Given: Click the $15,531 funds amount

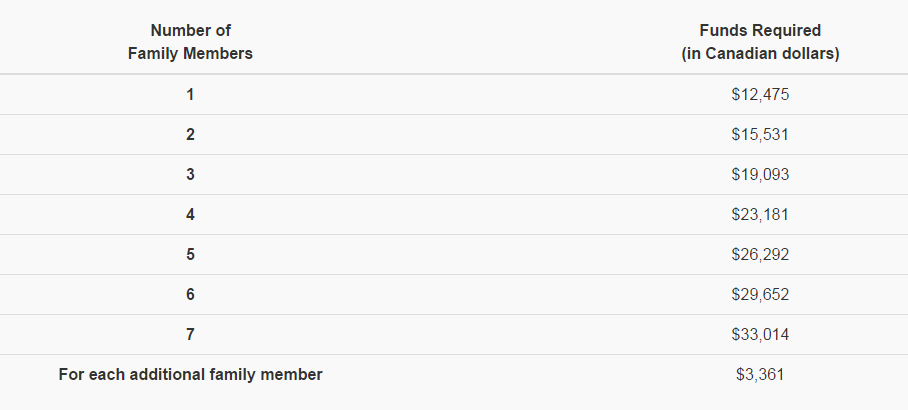Looking at the screenshot, I should (760, 135).
